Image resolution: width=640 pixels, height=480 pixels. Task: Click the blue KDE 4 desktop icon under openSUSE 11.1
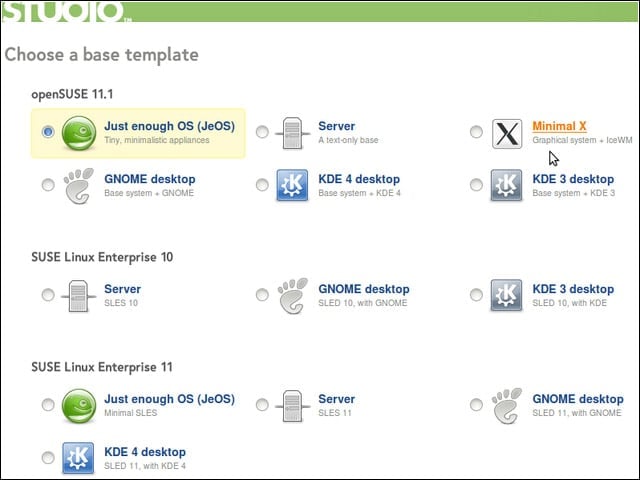(292, 185)
